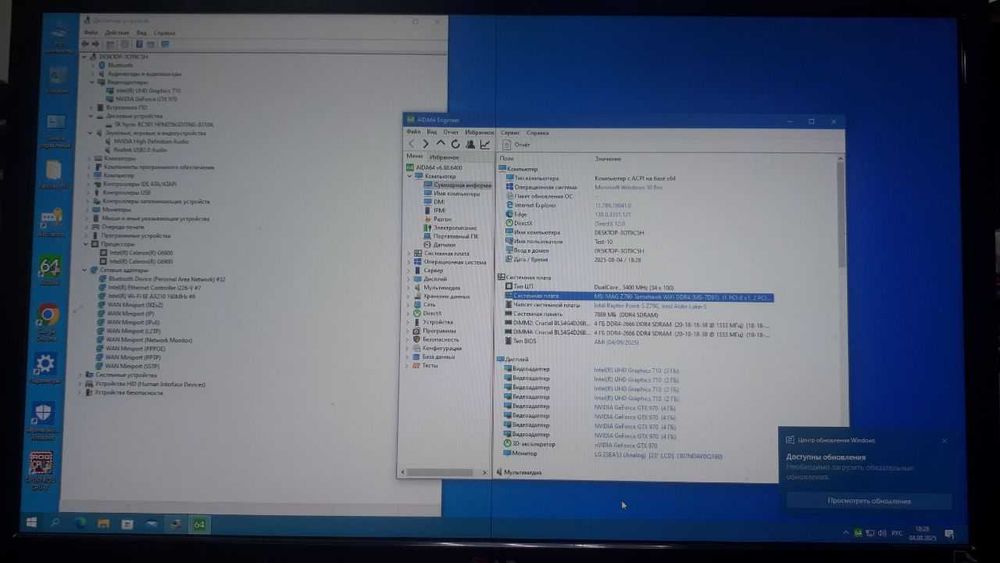The width and height of the screenshot is (1000, 563).
Task: Click AIDA64 refresh icon
Action: (455, 144)
